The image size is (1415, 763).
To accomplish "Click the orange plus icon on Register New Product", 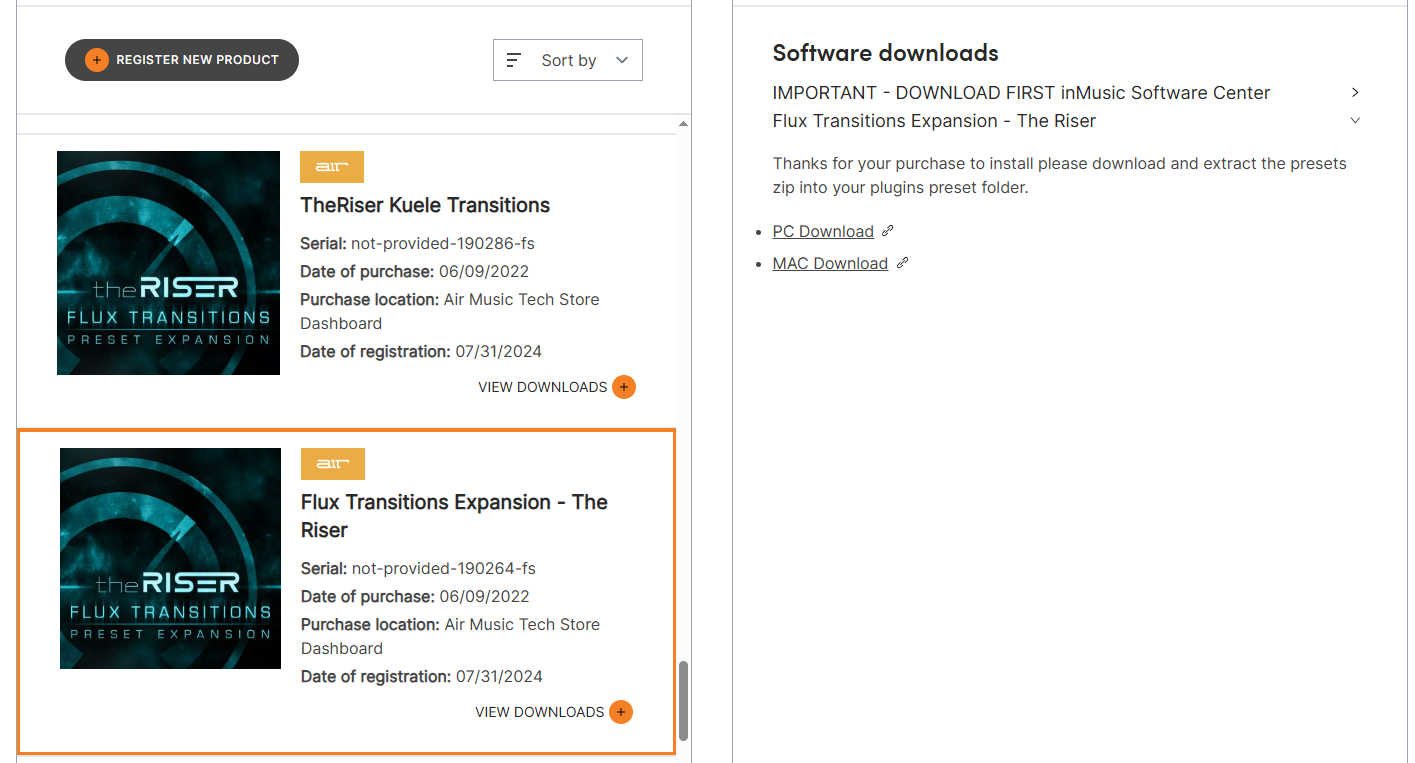I will click(97, 60).
